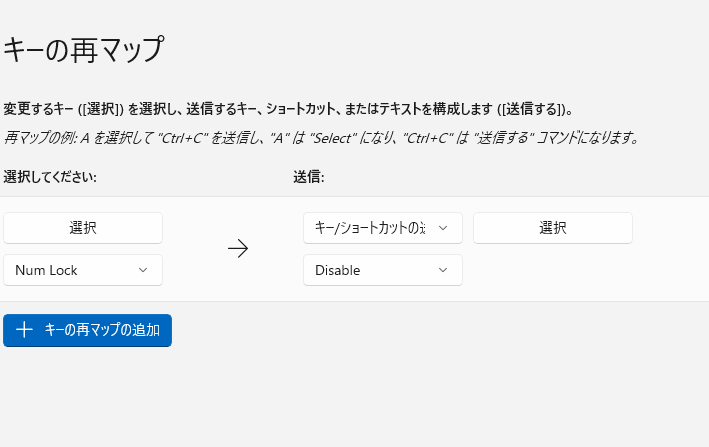Click the chevron in the Disable combo box
Image resolution: width=709 pixels, height=447 pixels.
(442, 270)
